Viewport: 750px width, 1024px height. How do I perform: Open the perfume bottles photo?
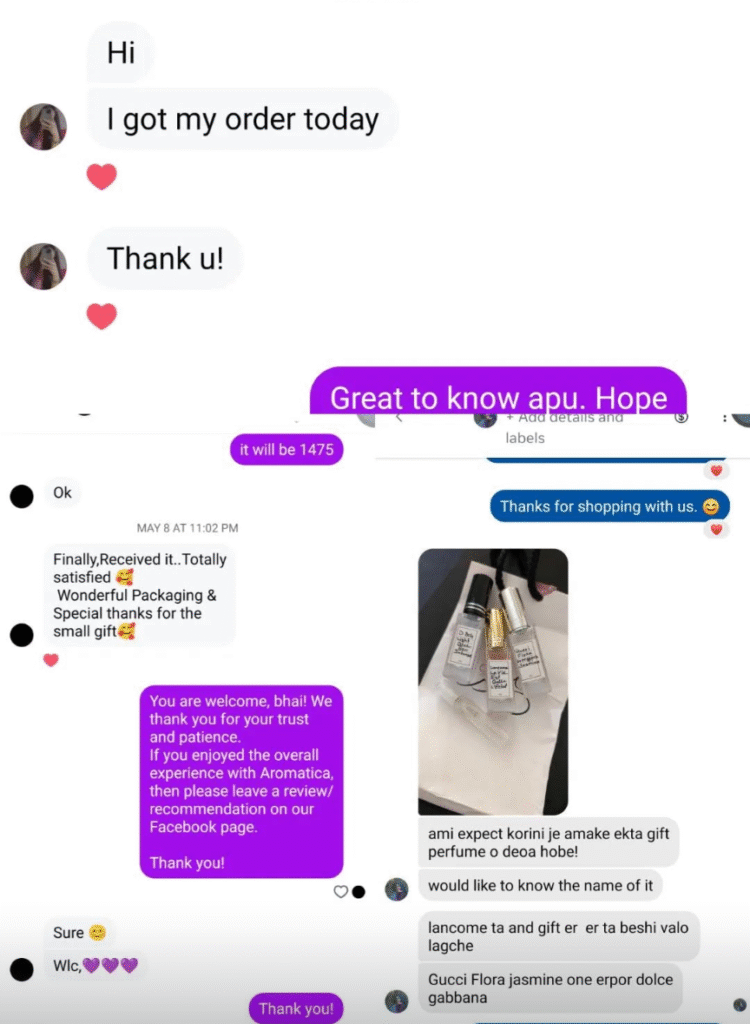[493, 682]
